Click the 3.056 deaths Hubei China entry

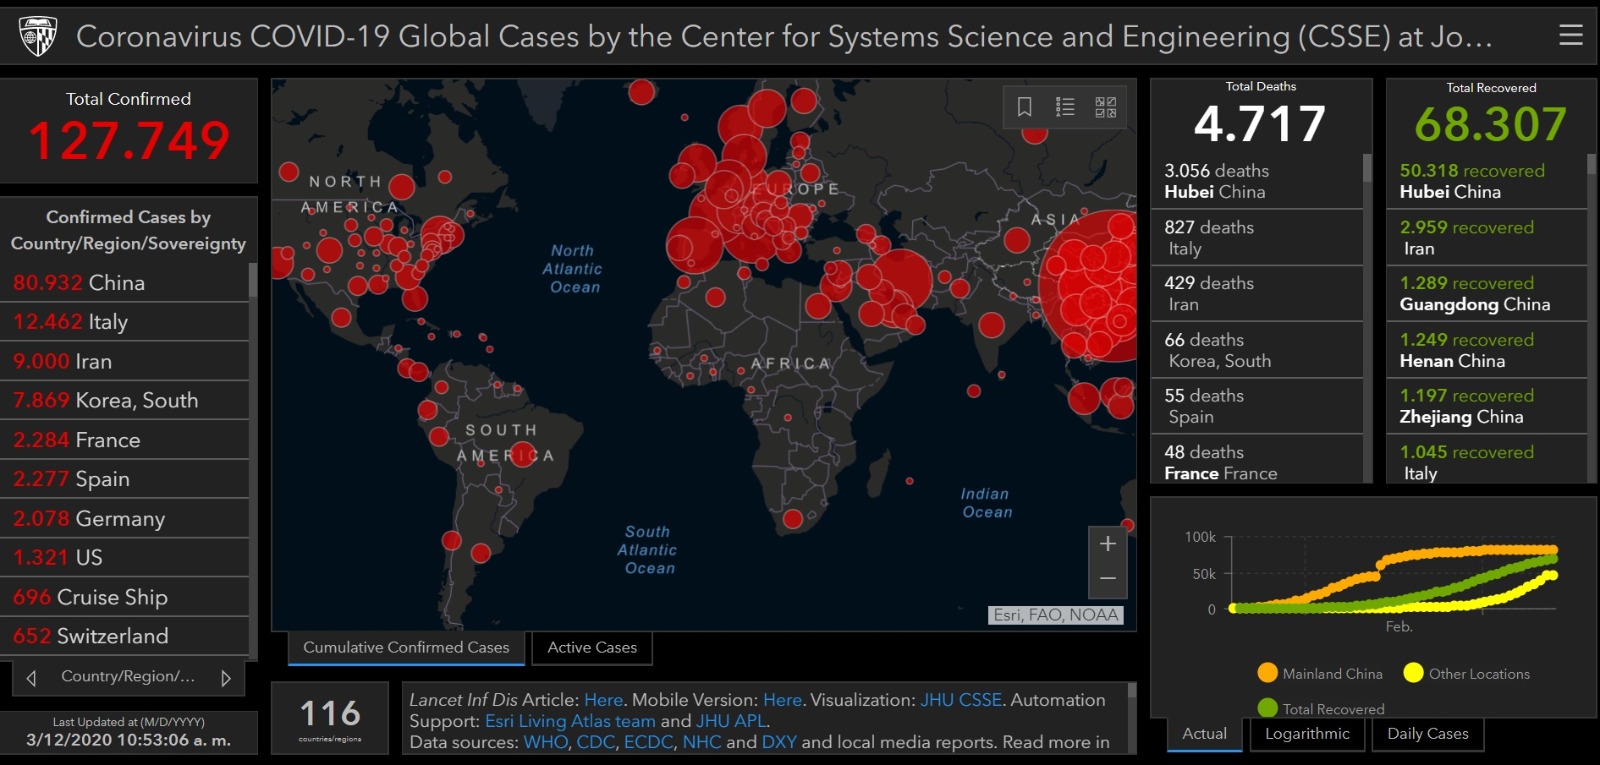point(1257,181)
